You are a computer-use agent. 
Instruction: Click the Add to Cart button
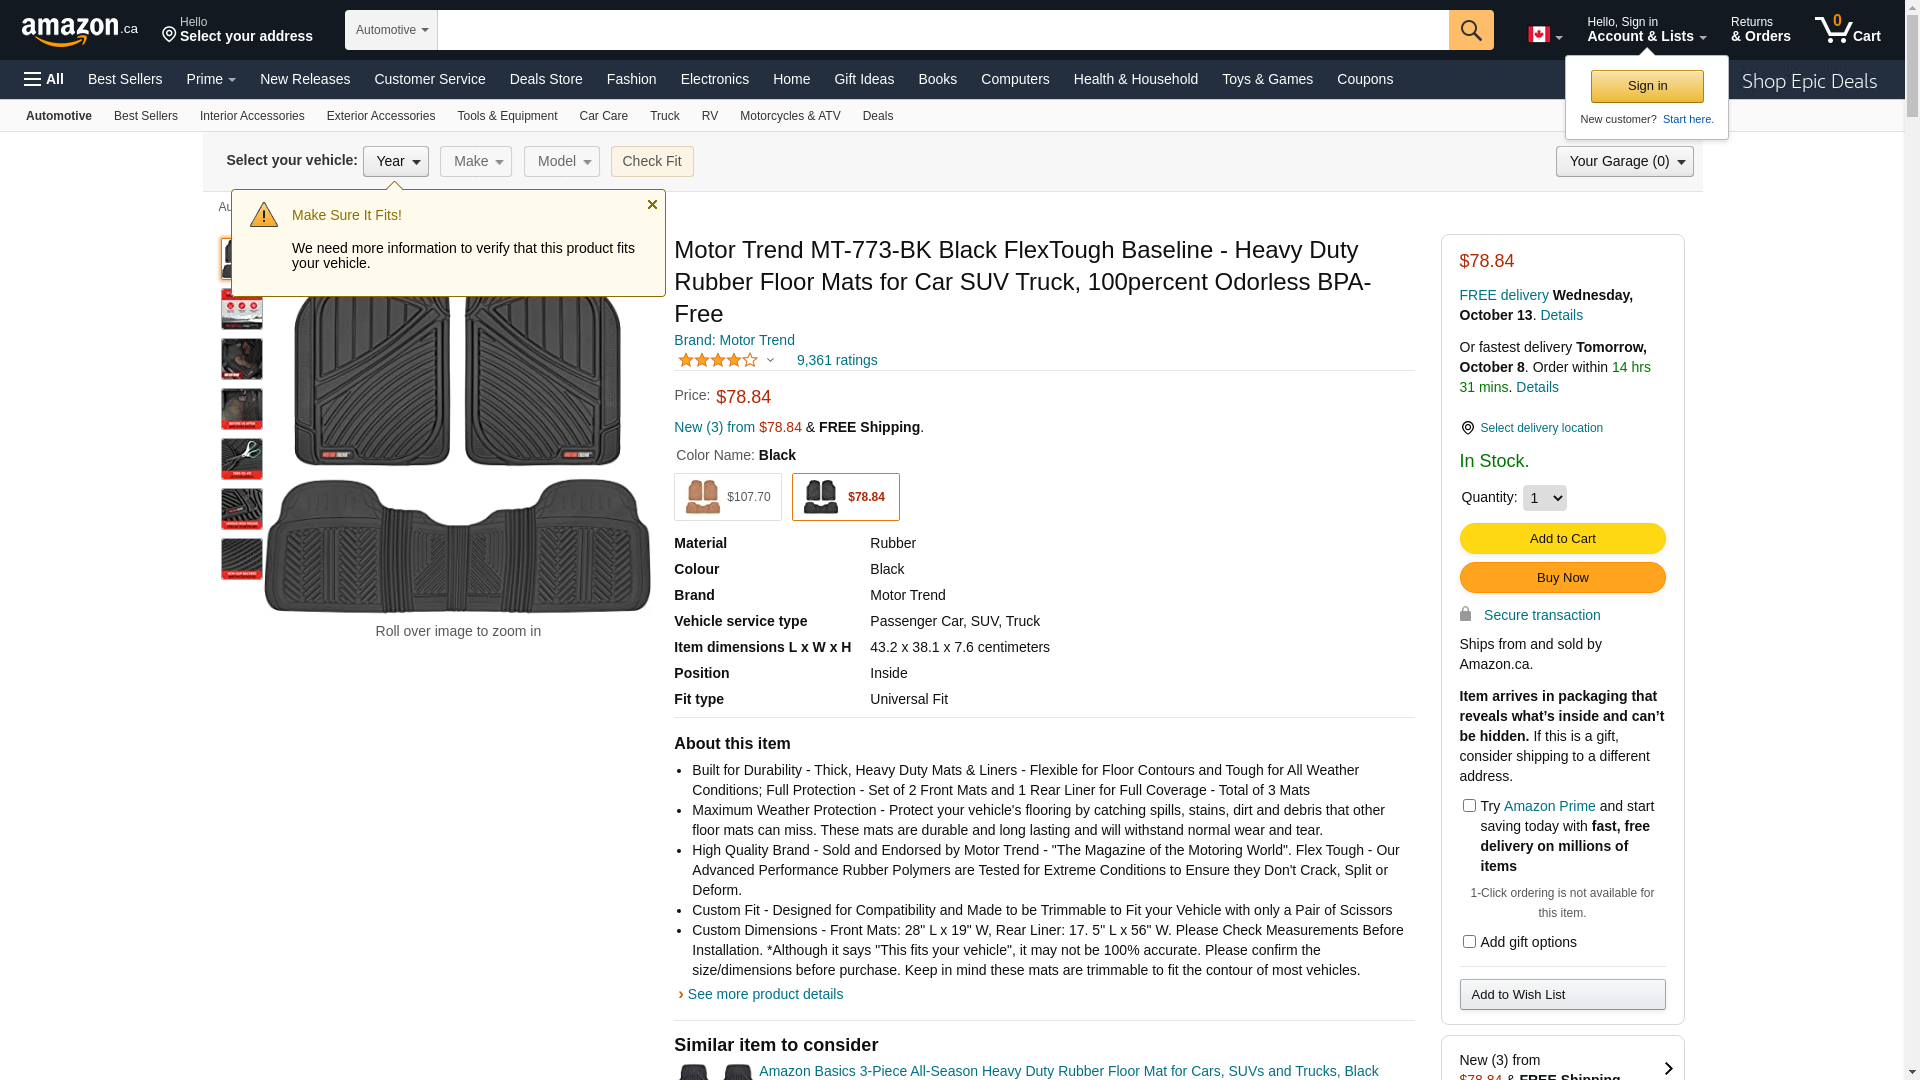point(1562,539)
